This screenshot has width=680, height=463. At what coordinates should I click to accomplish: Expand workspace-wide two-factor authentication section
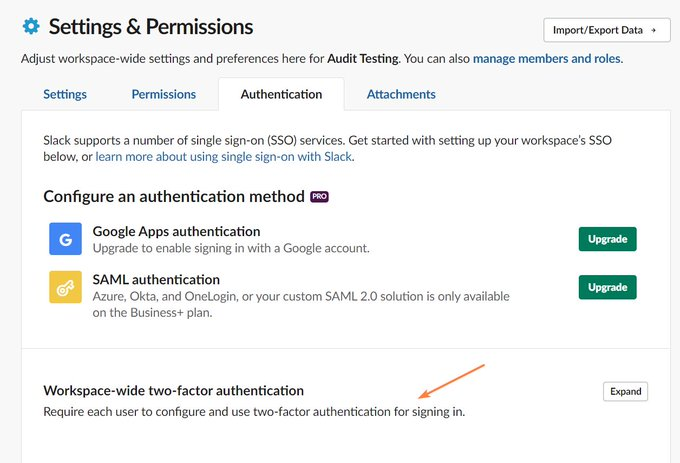625,391
